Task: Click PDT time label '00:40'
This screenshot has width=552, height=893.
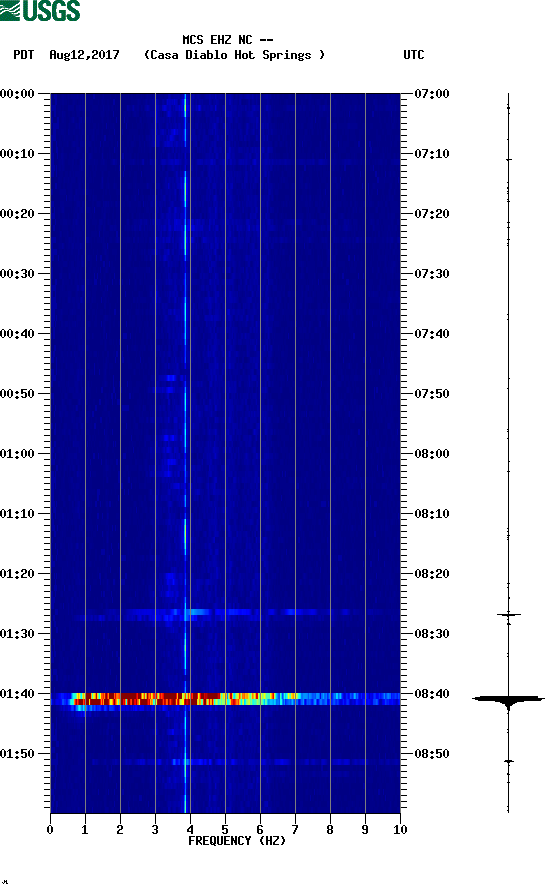Action: click(17, 334)
